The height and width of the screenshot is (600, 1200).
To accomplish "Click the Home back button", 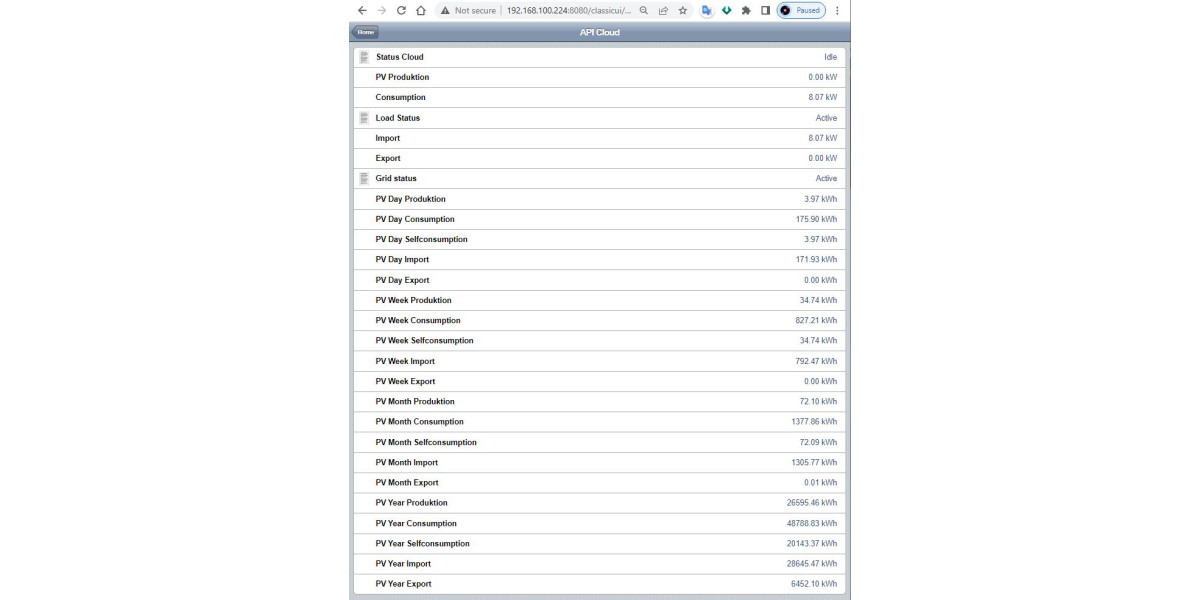I will [x=365, y=32].
